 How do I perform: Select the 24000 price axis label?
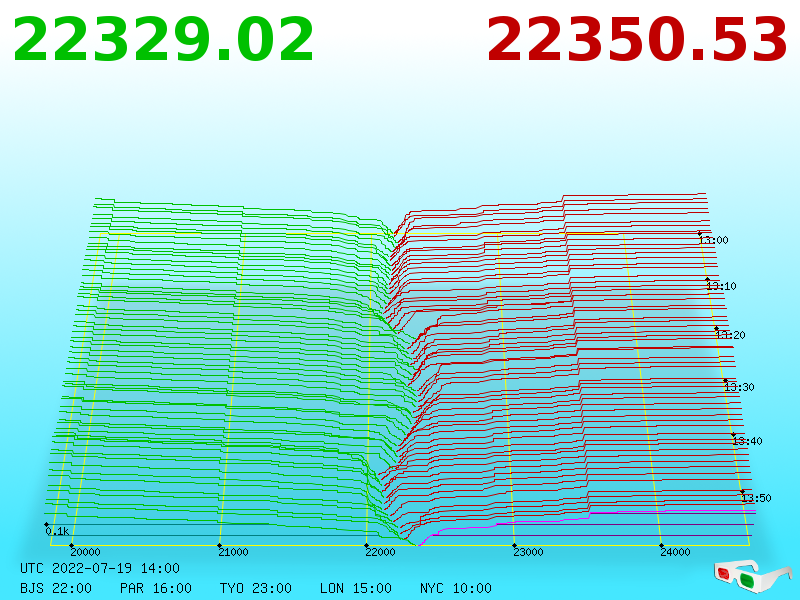click(x=675, y=552)
